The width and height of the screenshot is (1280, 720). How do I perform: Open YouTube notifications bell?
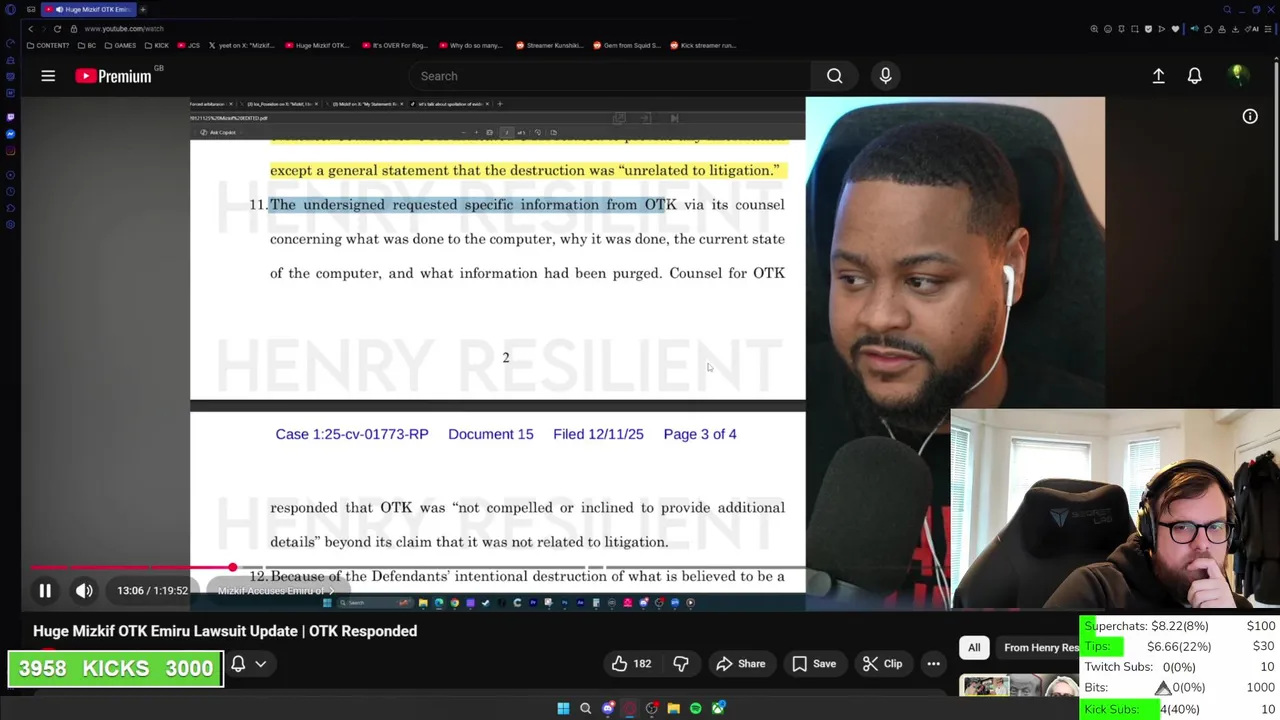tap(1194, 76)
